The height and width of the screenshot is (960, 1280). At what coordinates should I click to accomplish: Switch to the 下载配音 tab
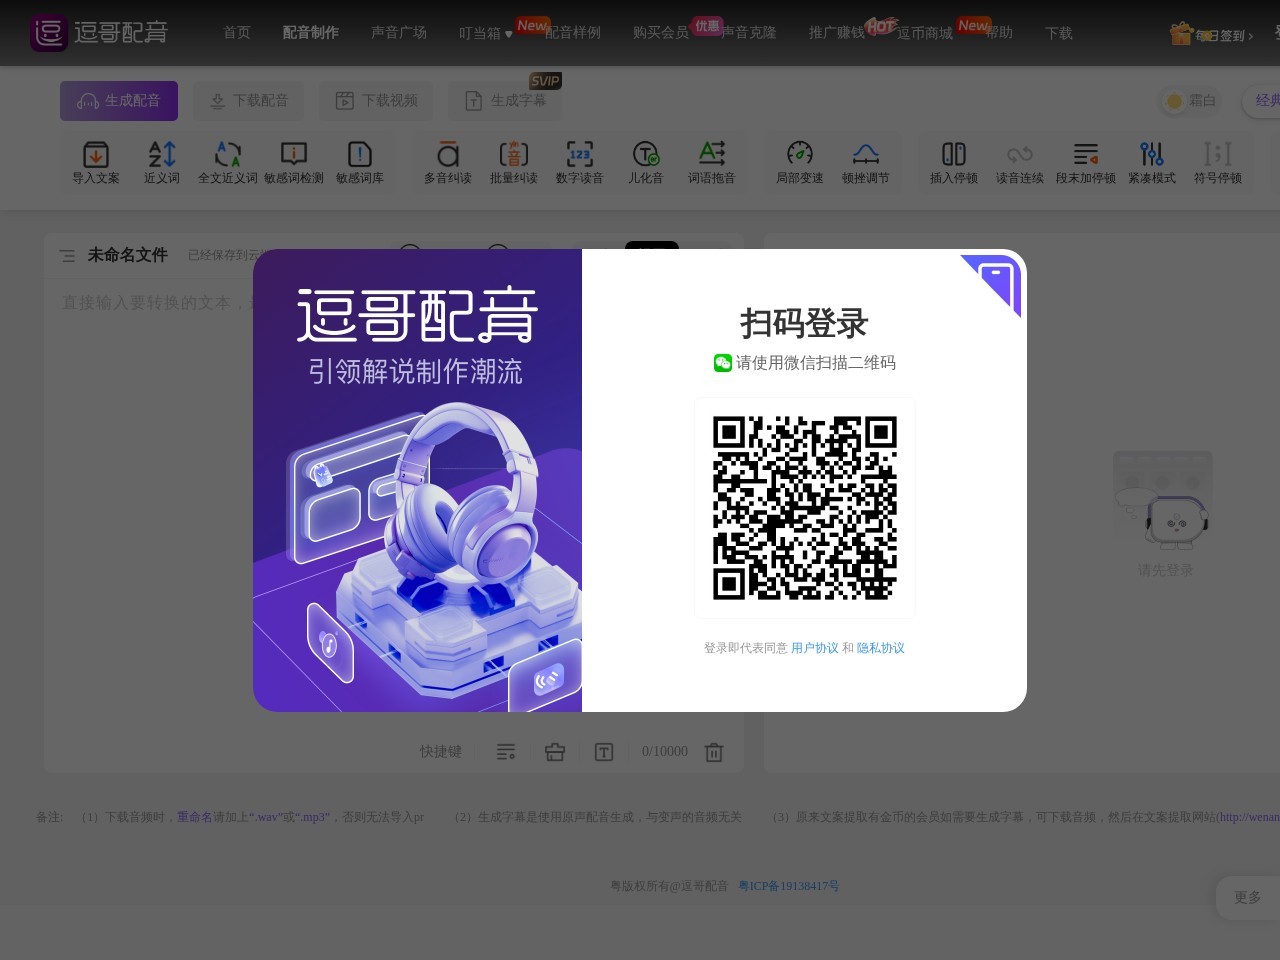click(248, 100)
